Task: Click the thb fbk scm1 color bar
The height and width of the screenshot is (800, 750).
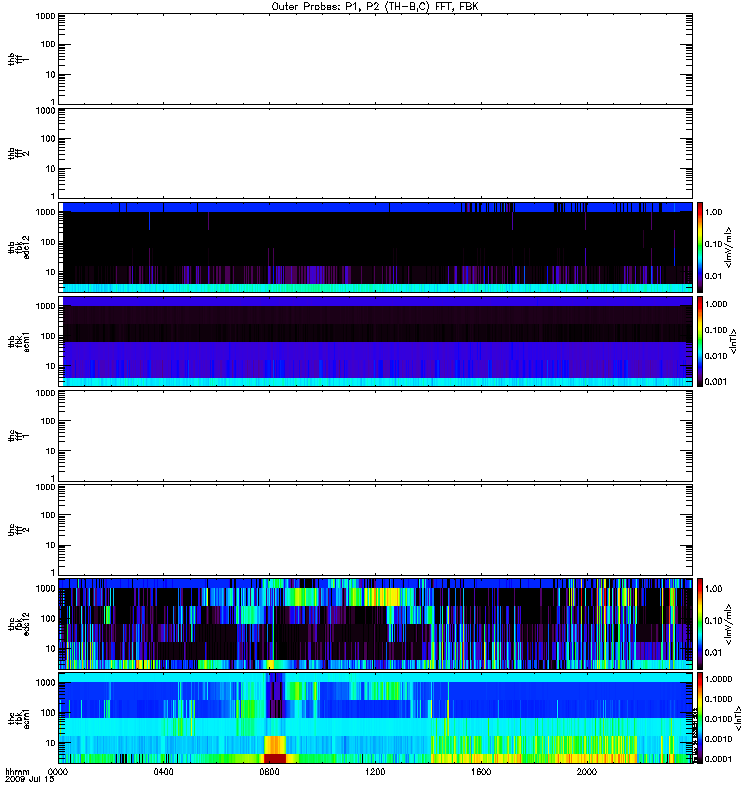Action: [x=700, y=342]
